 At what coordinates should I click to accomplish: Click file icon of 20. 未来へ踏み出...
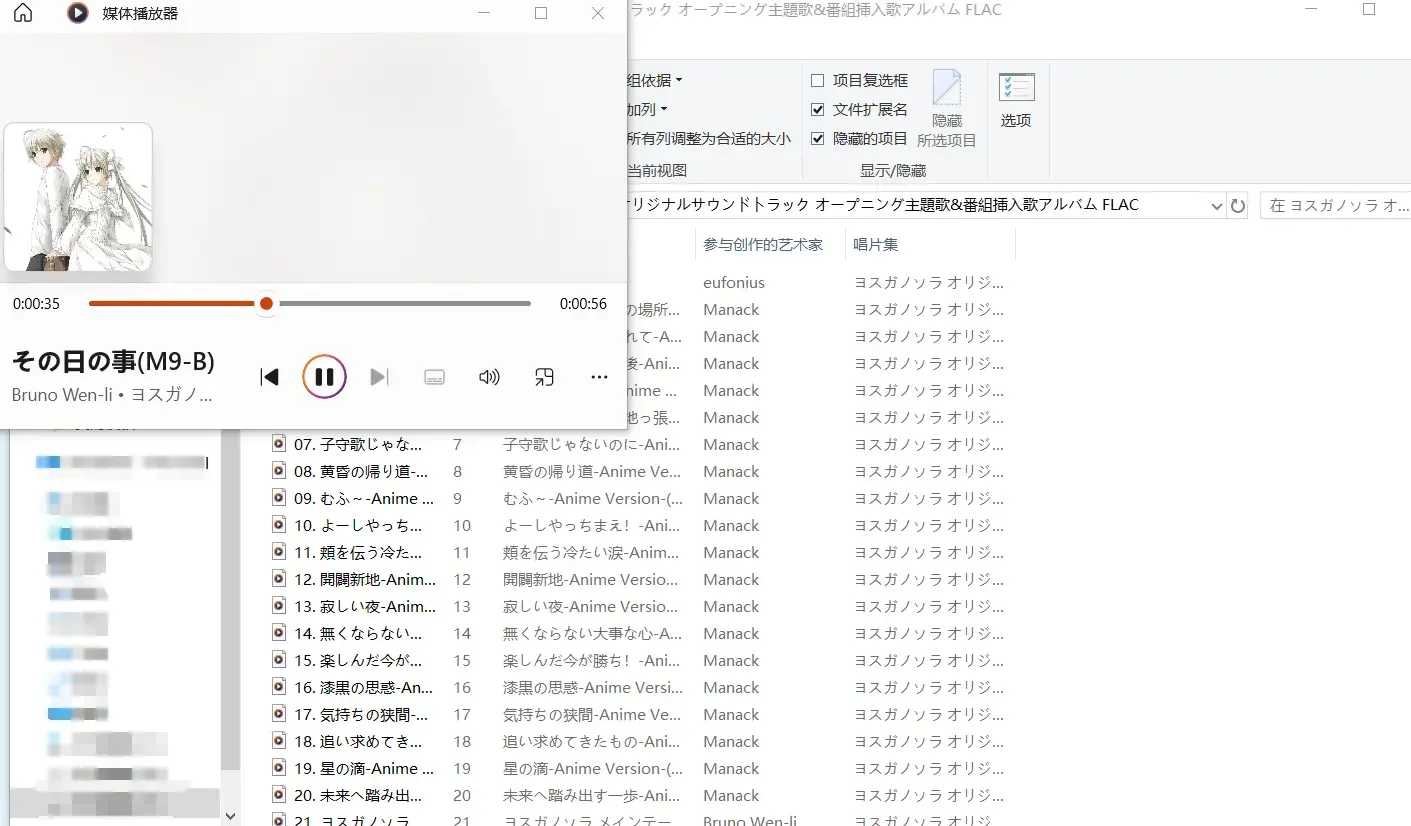tap(279, 795)
